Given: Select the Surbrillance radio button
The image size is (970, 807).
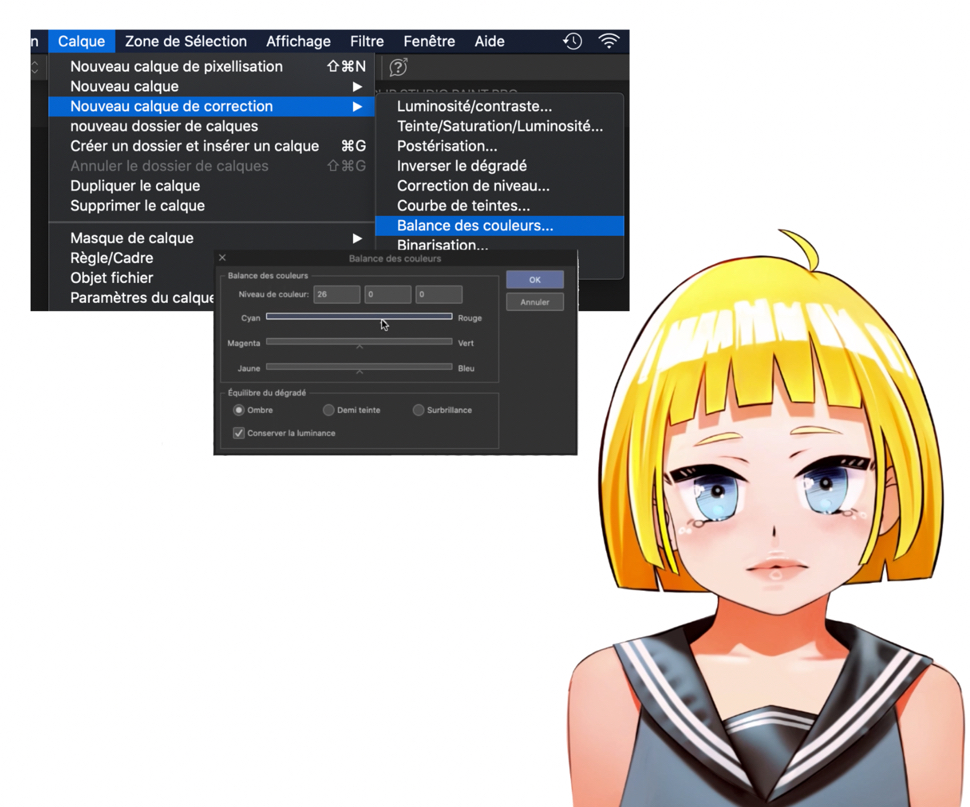Looking at the screenshot, I should [418, 410].
